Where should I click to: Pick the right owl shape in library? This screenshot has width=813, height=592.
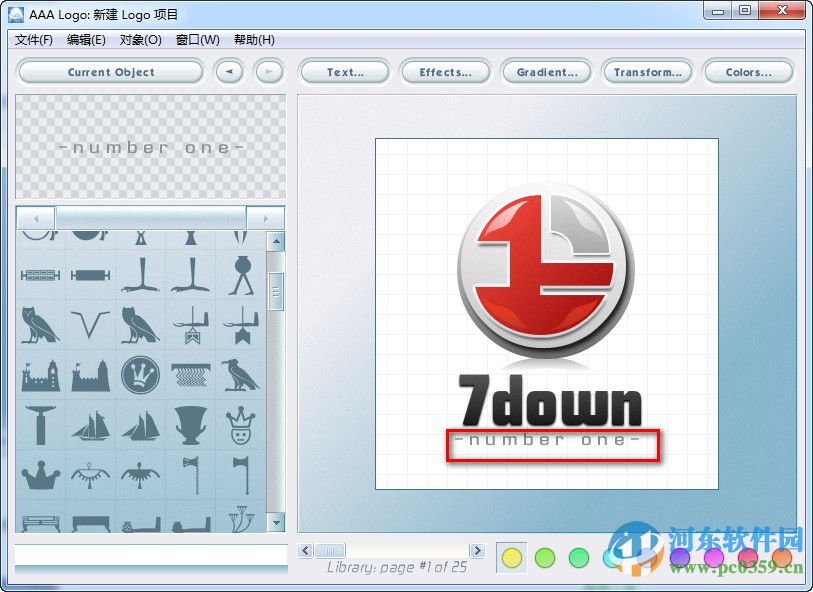click(x=141, y=325)
